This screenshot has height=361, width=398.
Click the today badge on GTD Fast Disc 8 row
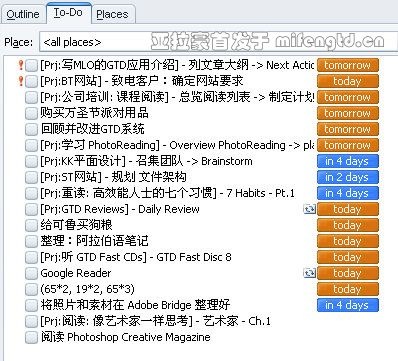click(x=348, y=257)
